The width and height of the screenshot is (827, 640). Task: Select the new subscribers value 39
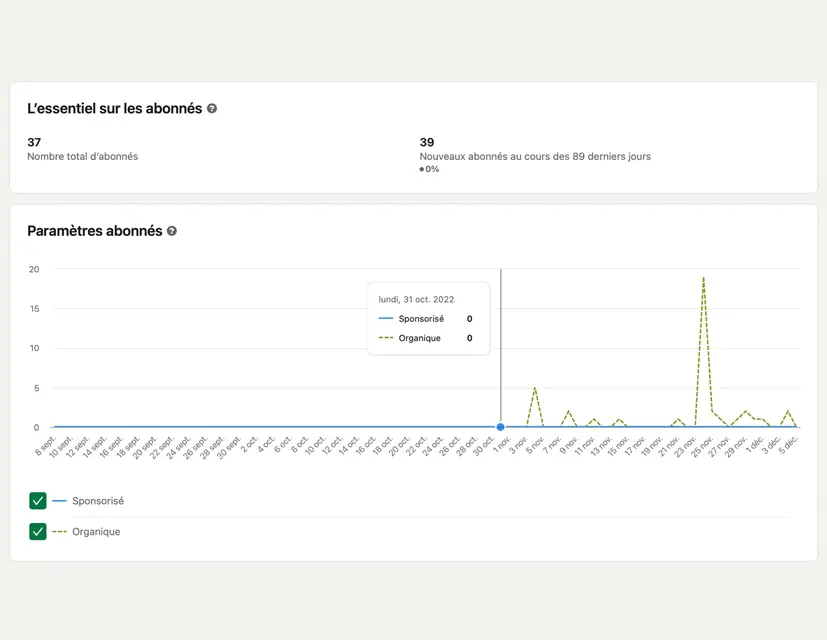tap(427, 142)
